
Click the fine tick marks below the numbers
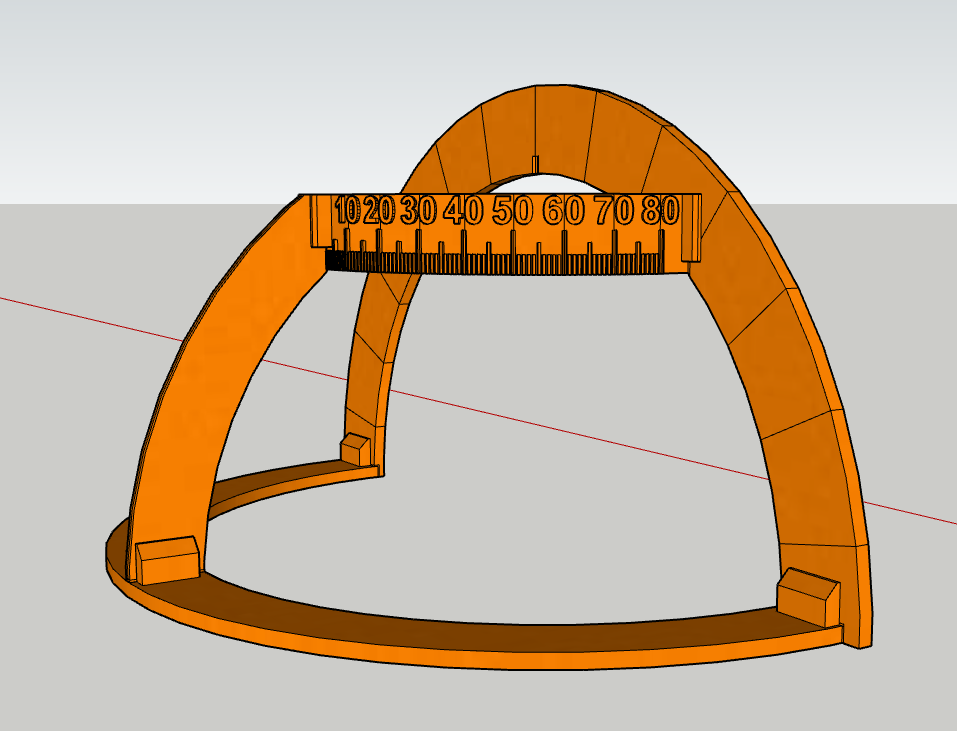click(500, 260)
